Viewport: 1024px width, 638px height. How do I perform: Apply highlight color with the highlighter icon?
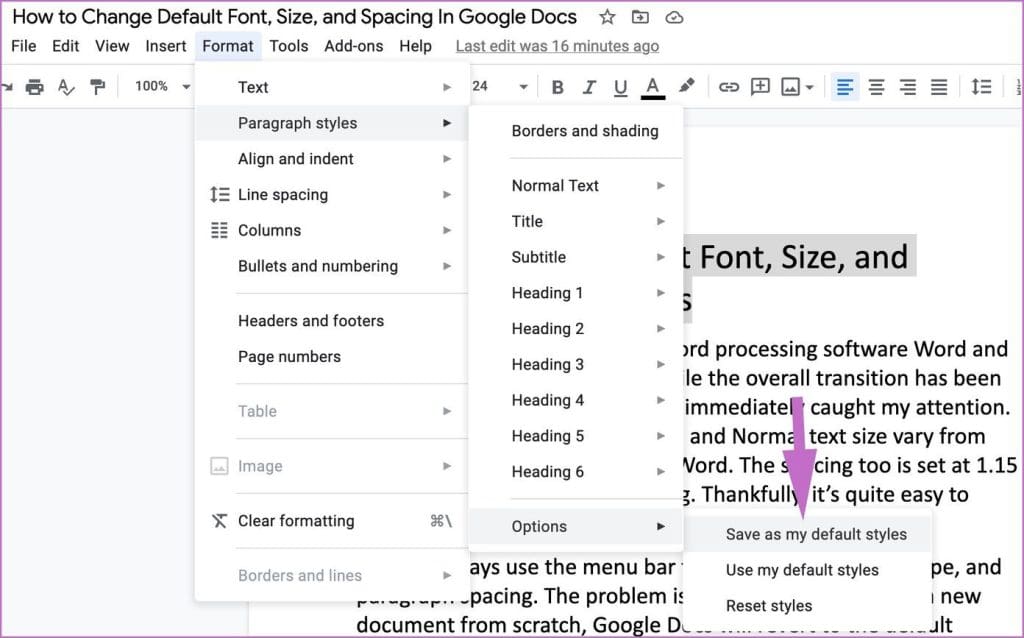[x=686, y=87]
